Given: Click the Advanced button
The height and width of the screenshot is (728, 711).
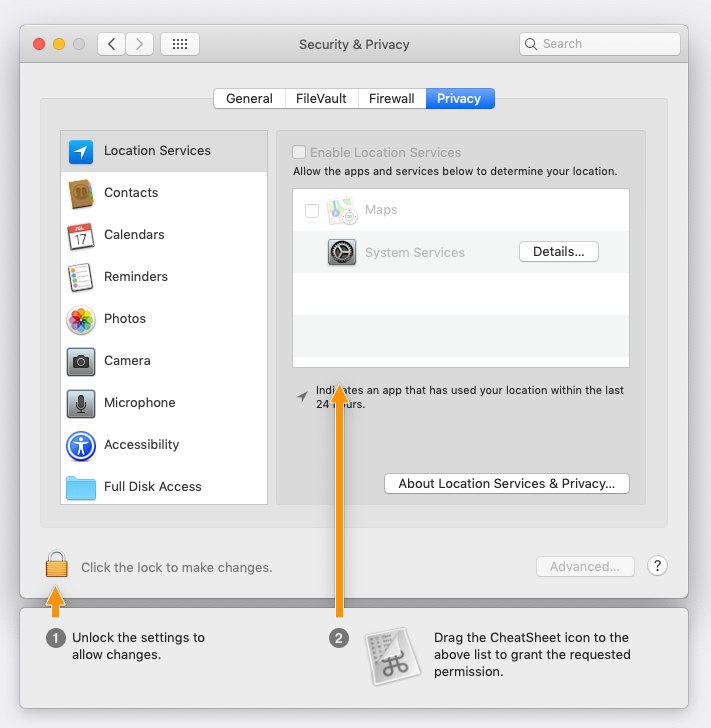Looking at the screenshot, I should [x=585, y=566].
